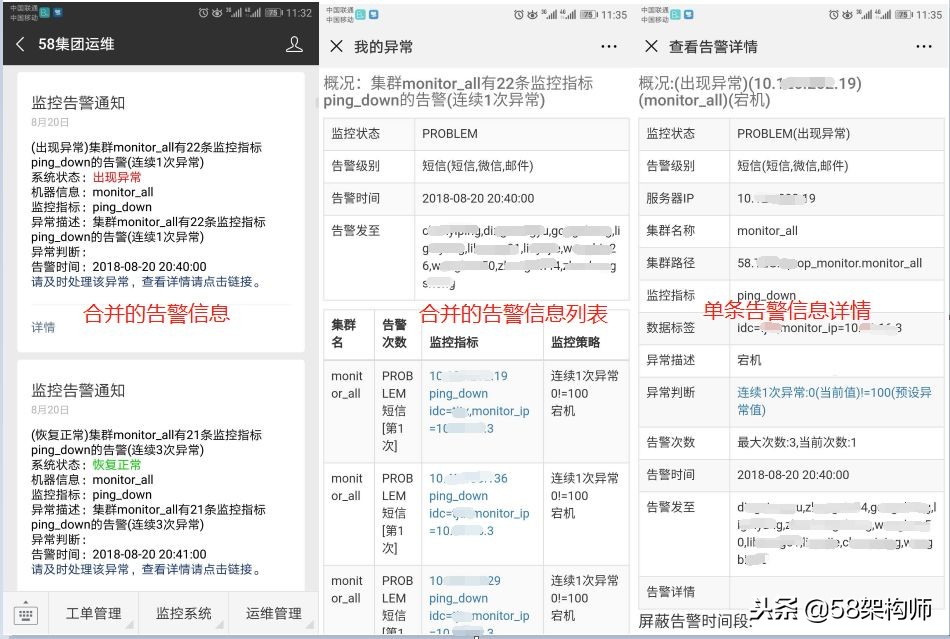Image resolution: width=950 pixels, height=639 pixels.
Task: Open the more options menu on 我的异常 page
Action: click(609, 46)
